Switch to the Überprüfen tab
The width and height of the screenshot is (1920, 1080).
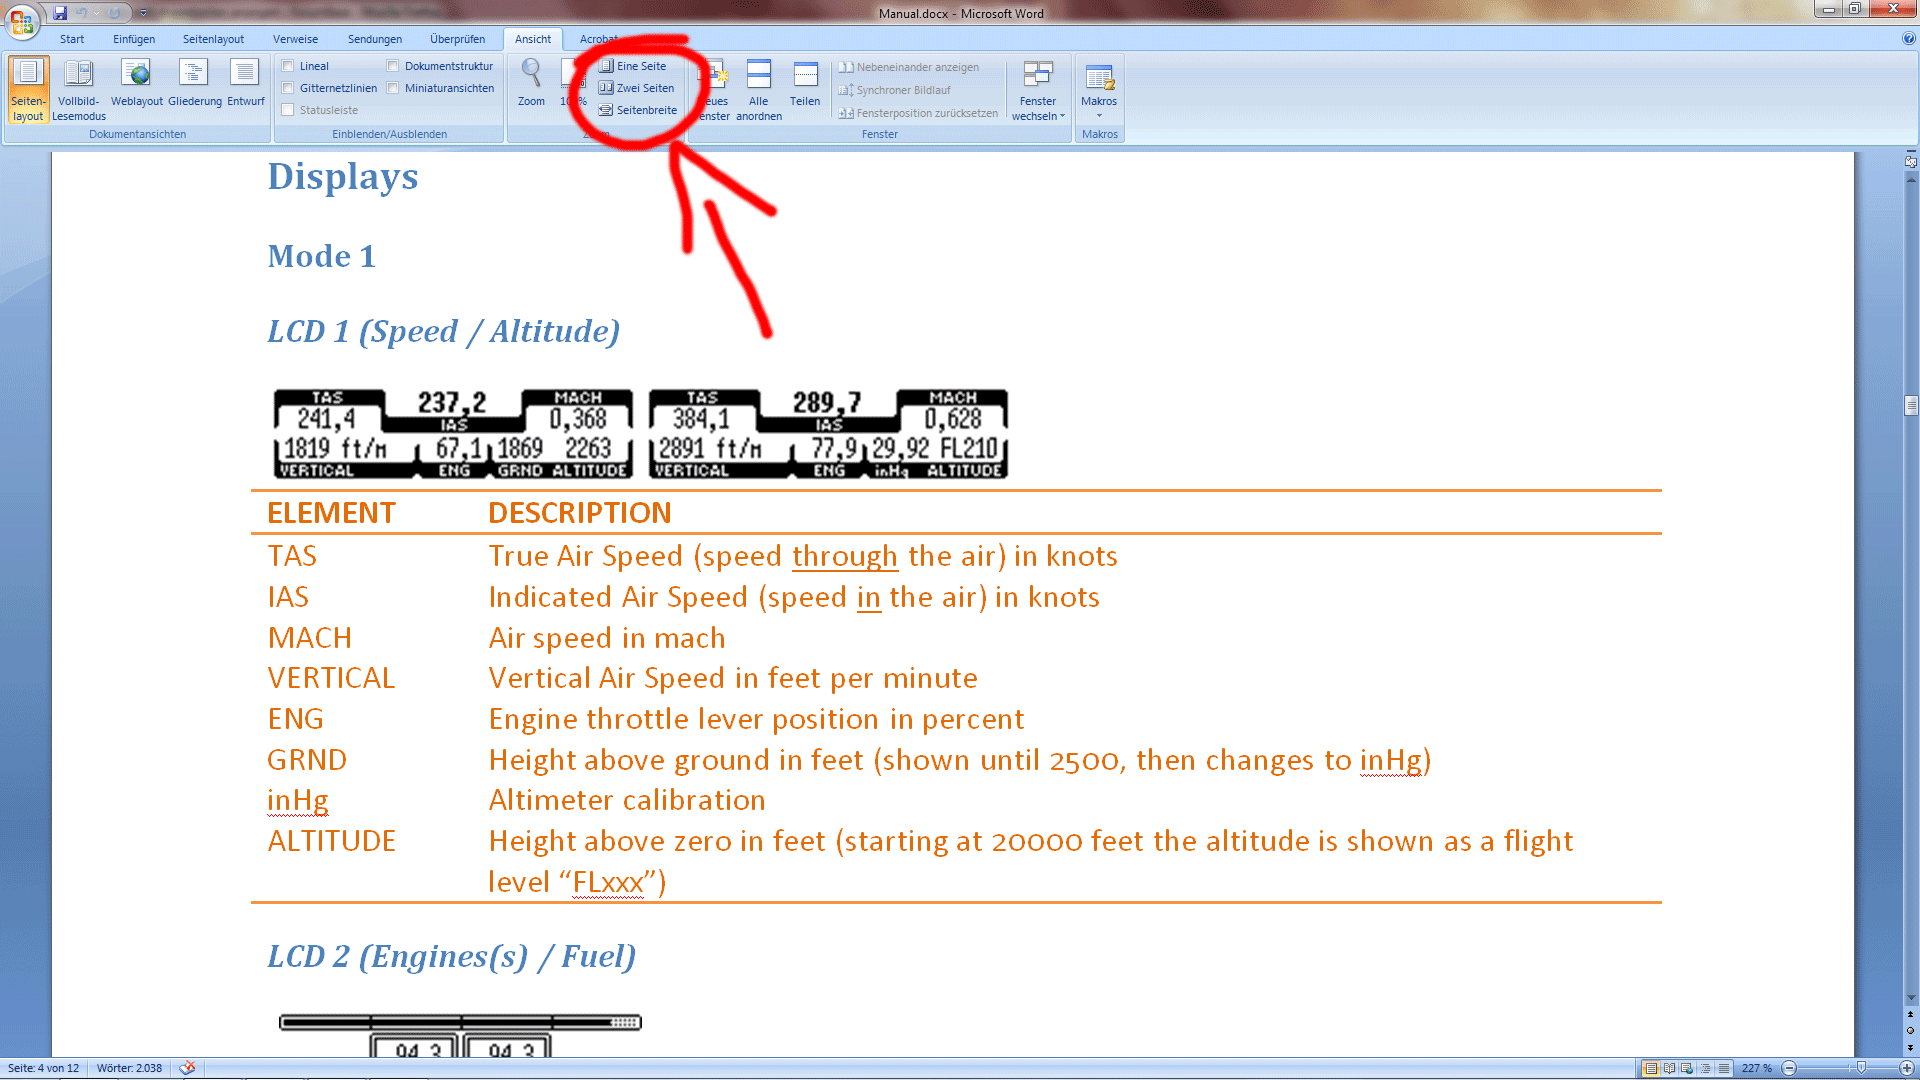click(x=457, y=39)
